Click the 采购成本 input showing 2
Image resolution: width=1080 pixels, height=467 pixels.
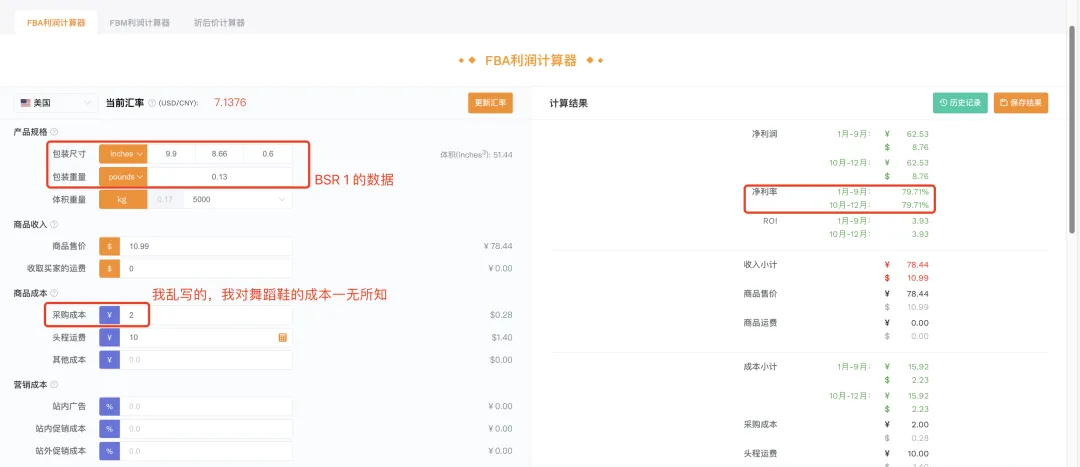pos(206,315)
